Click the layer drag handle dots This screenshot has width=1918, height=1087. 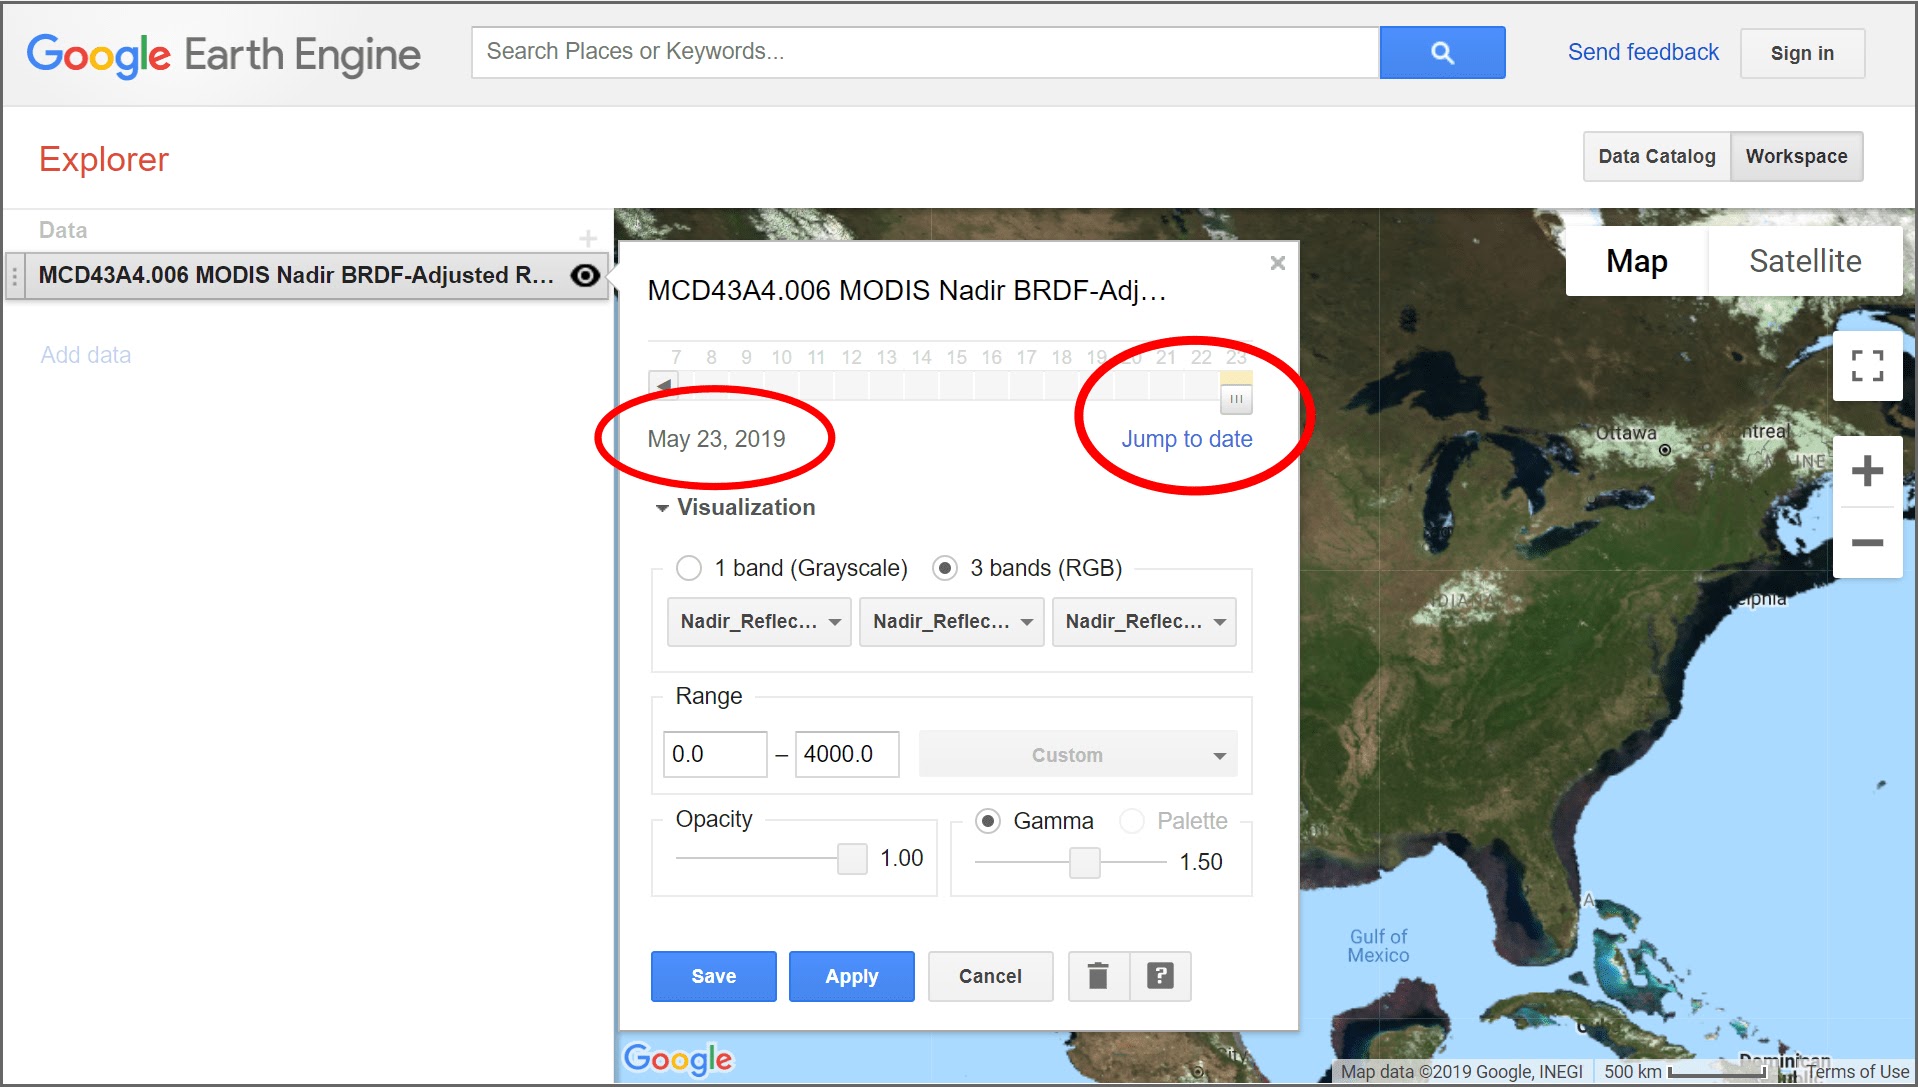pyautogui.click(x=14, y=276)
